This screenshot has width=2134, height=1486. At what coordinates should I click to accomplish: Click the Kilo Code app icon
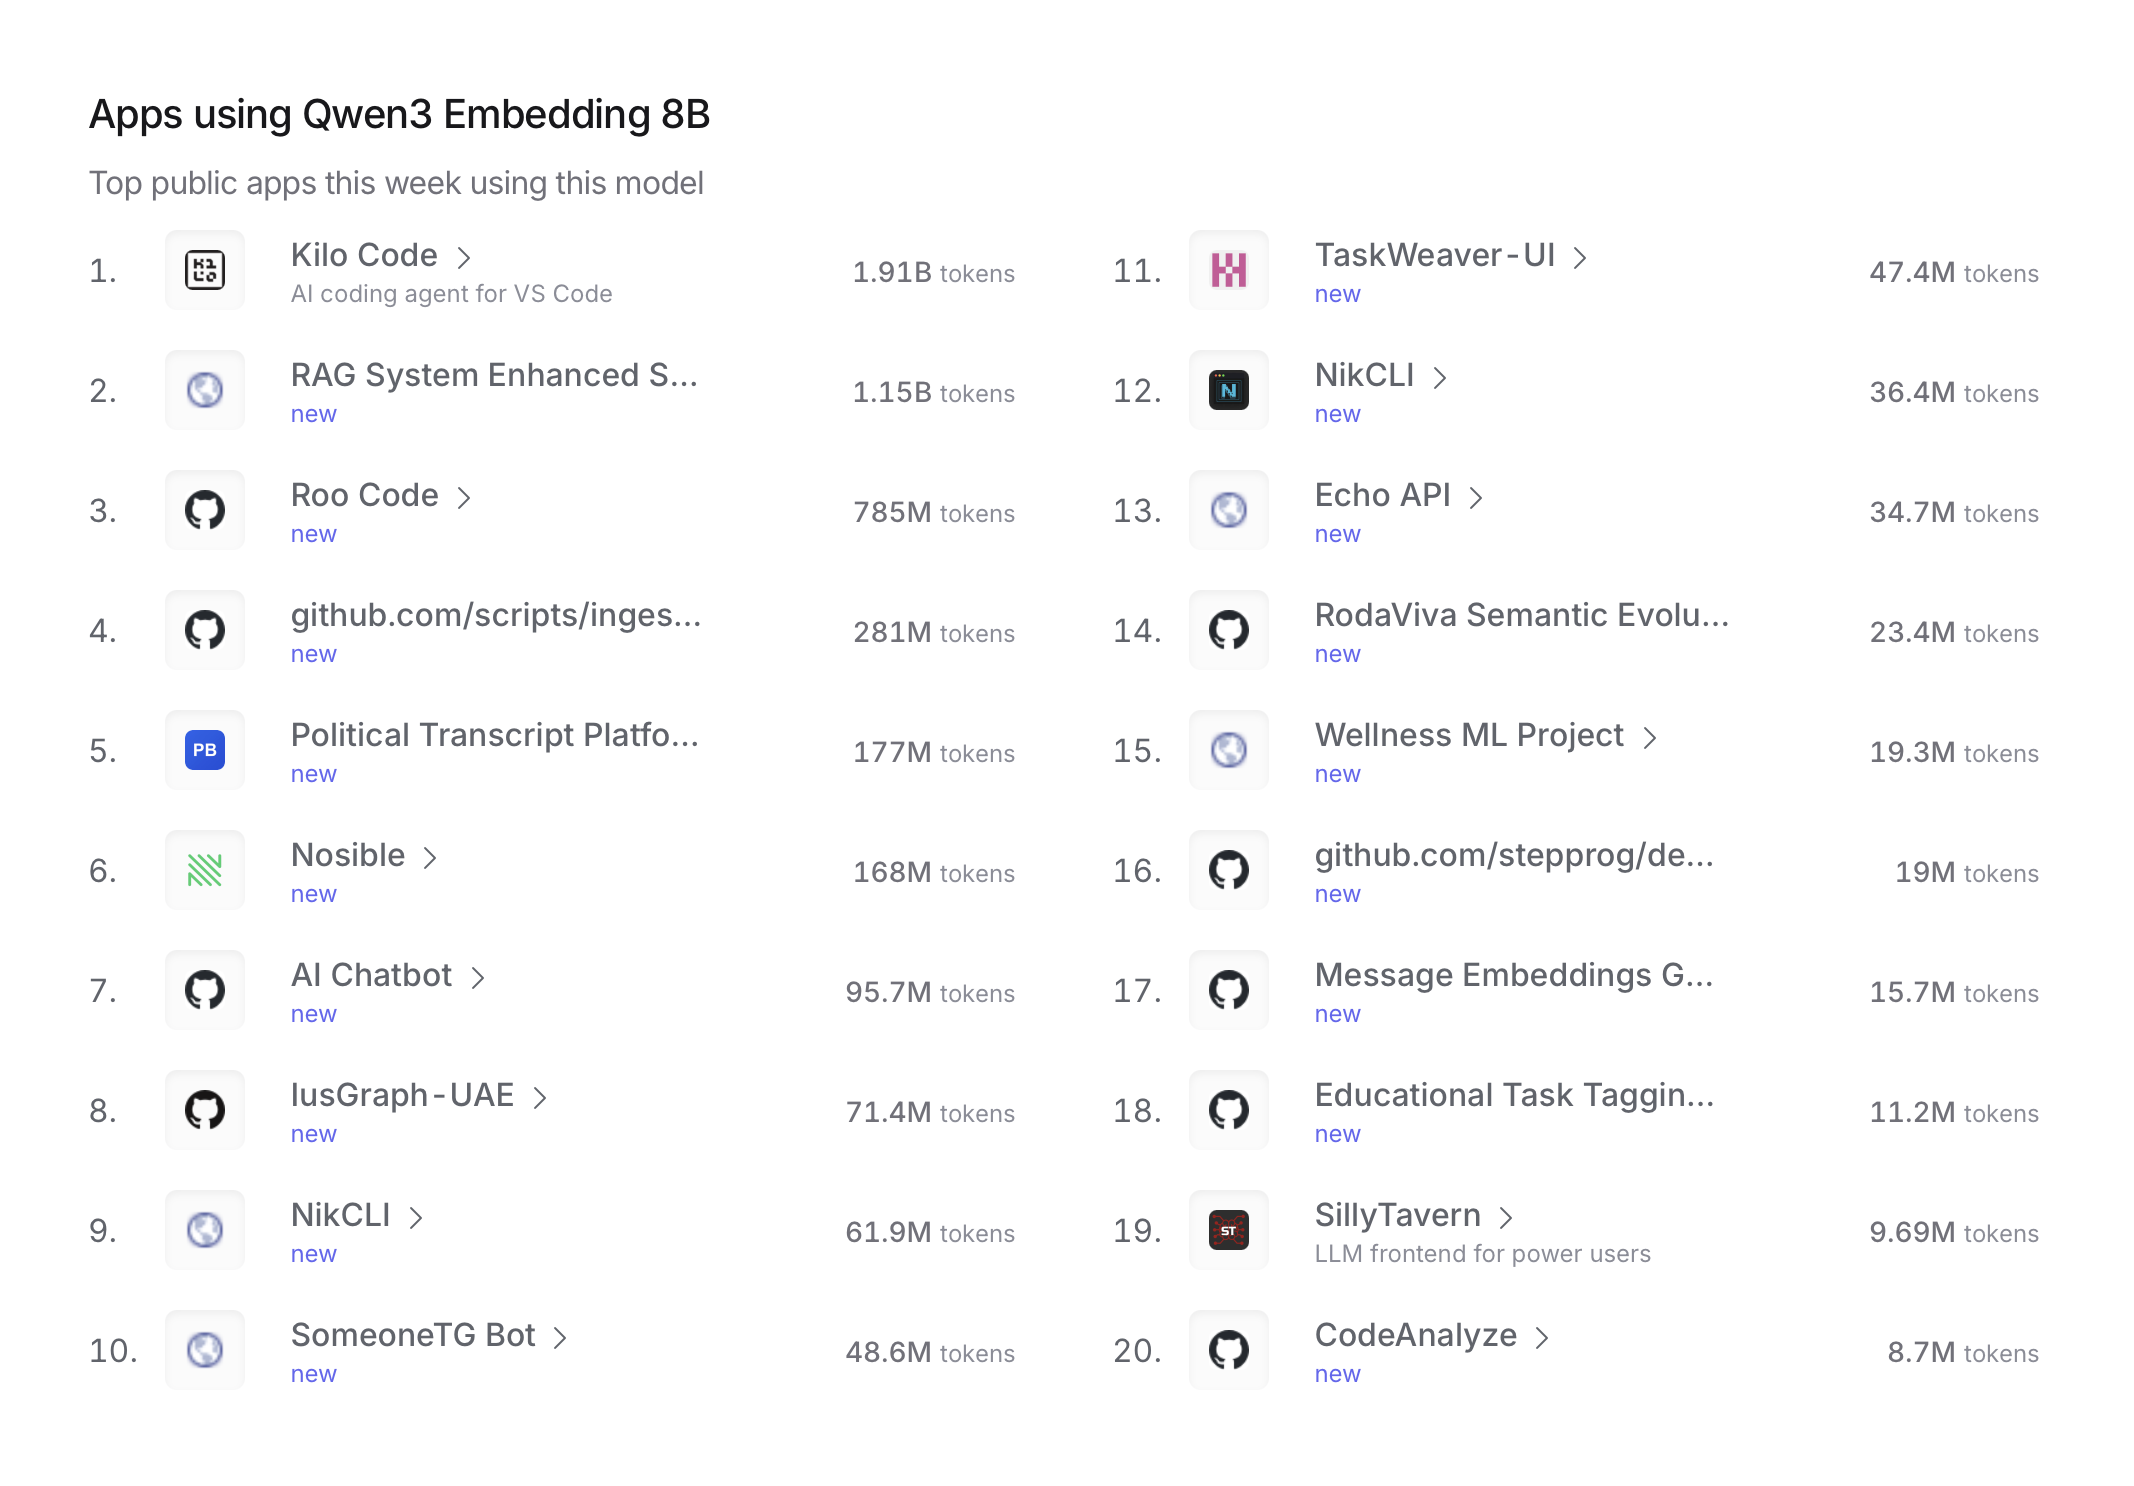204,269
